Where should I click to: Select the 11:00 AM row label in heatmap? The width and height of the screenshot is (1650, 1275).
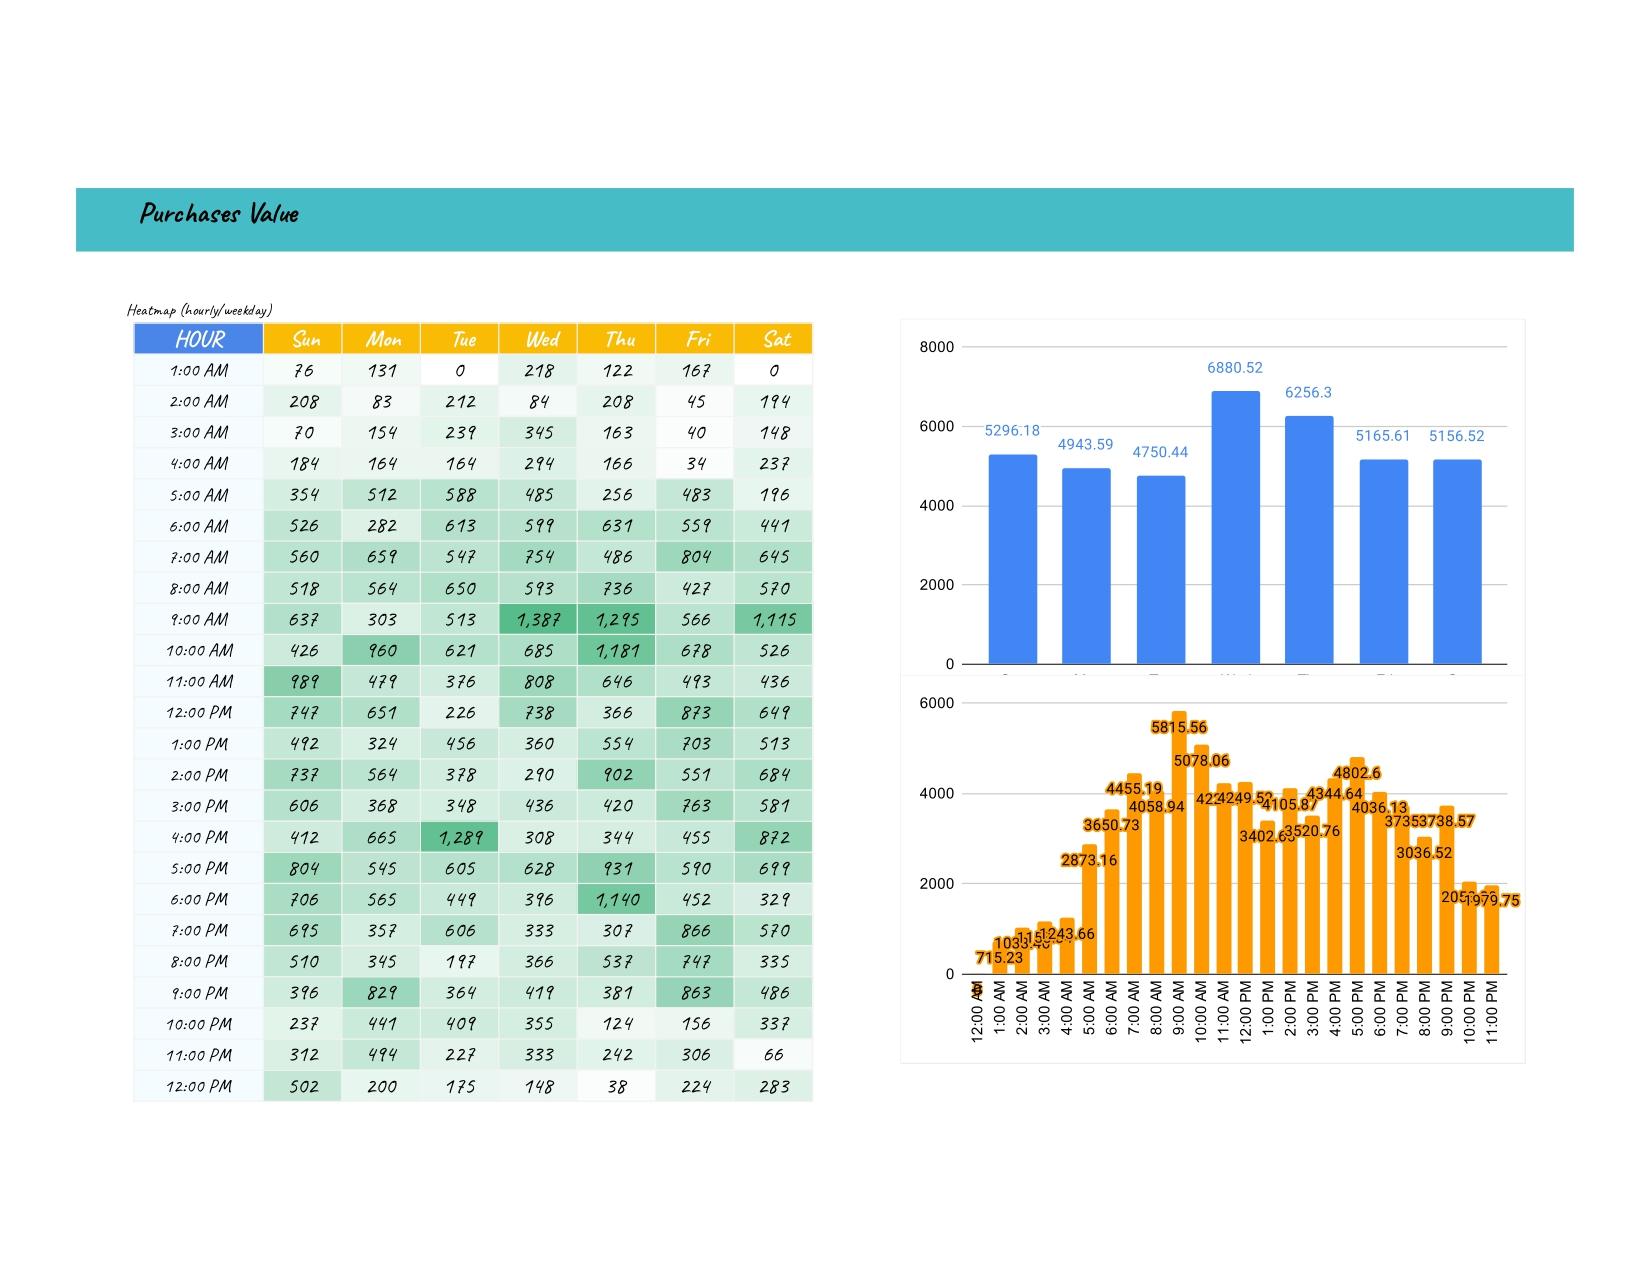(199, 681)
